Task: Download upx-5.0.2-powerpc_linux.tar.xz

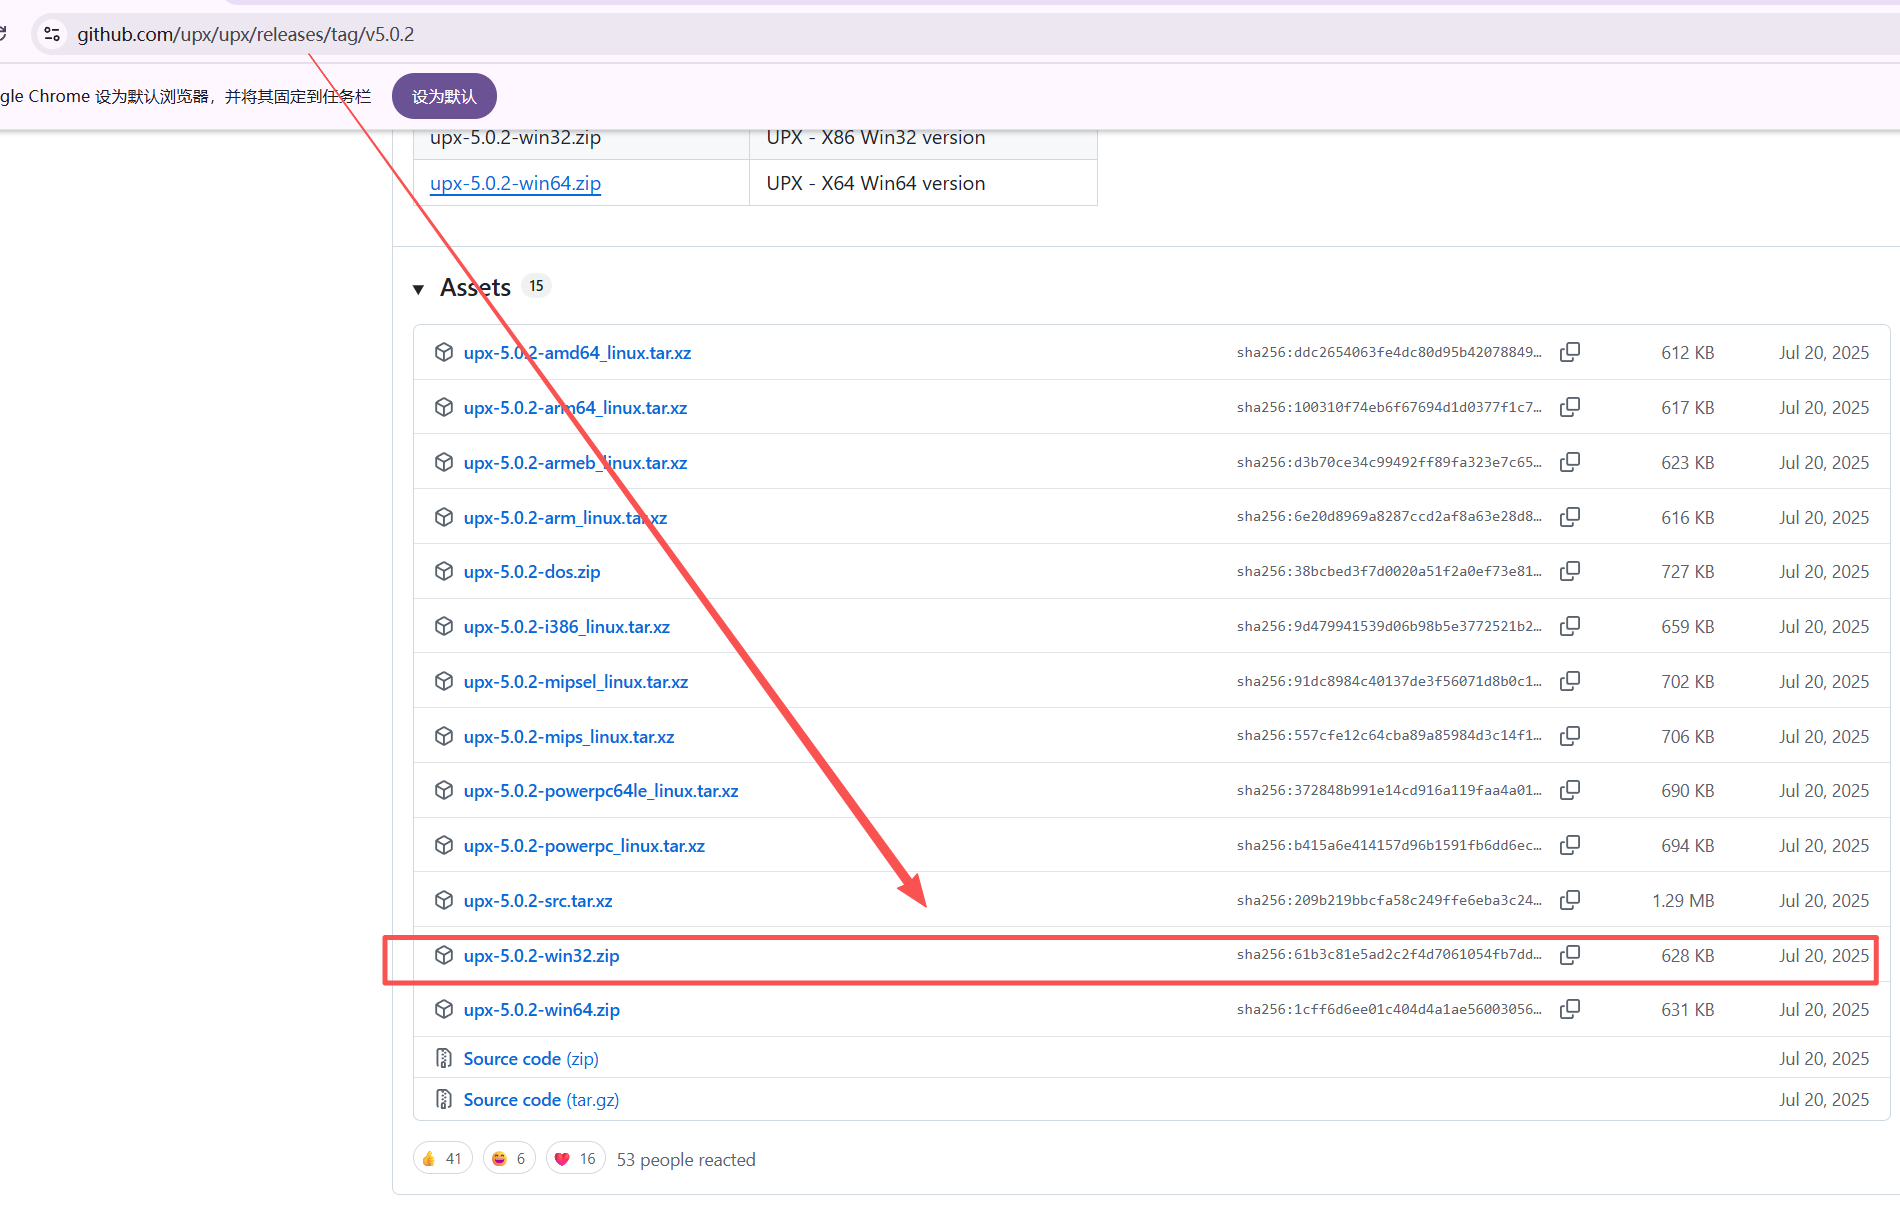Action: pyautogui.click(x=584, y=846)
